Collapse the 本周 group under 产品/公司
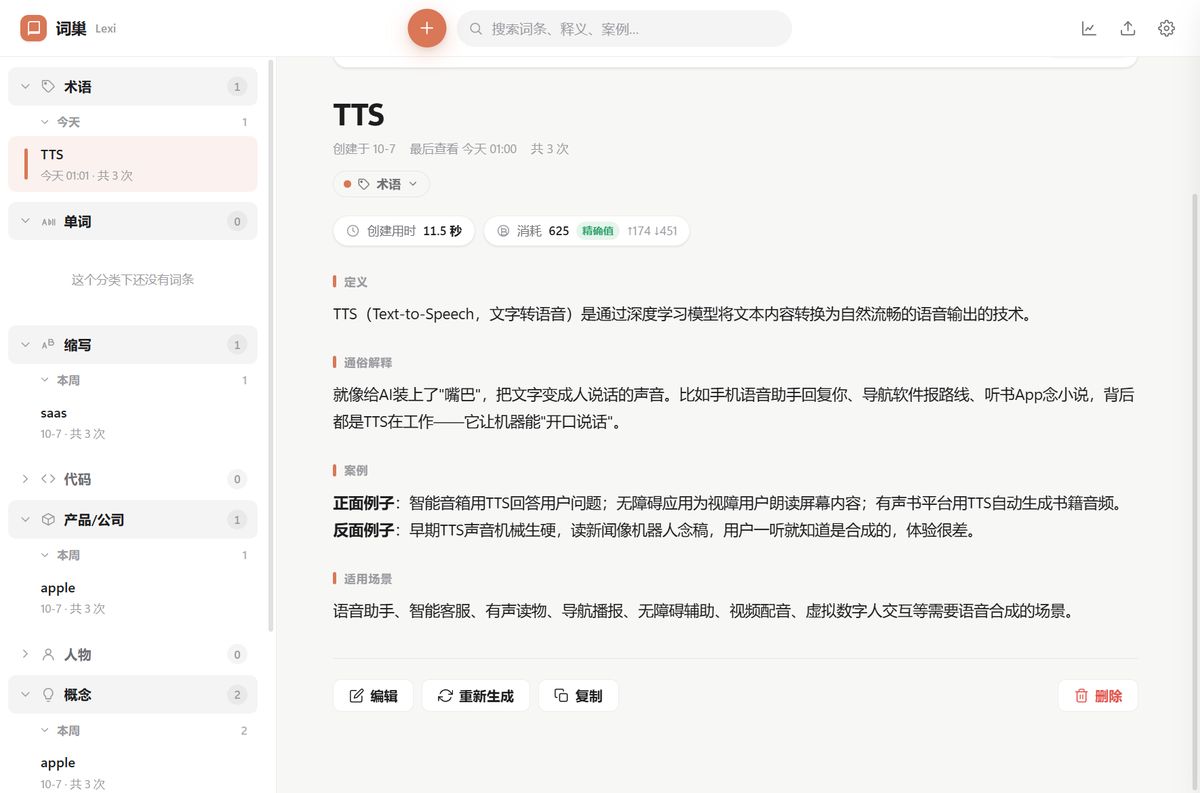The width and height of the screenshot is (1200, 793). [x=44, y=555]
